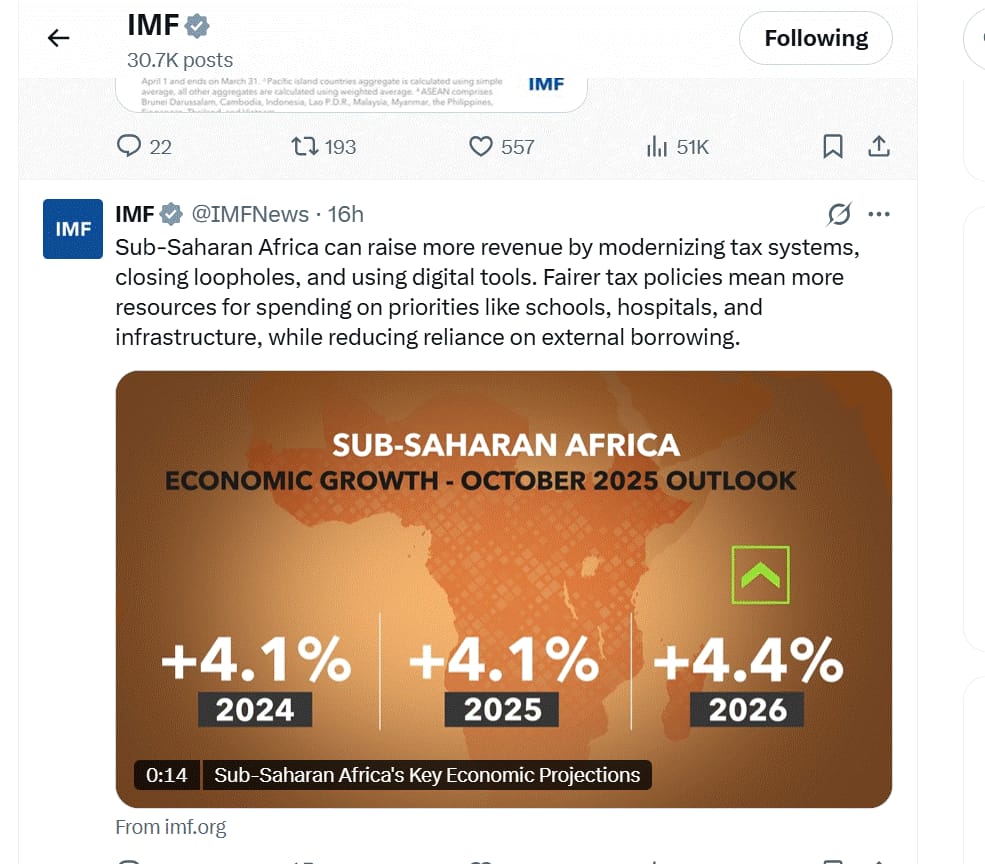Click the 0:14 video duration badge
The width and height of the screenshot is (985, 864).
[166, 775]
